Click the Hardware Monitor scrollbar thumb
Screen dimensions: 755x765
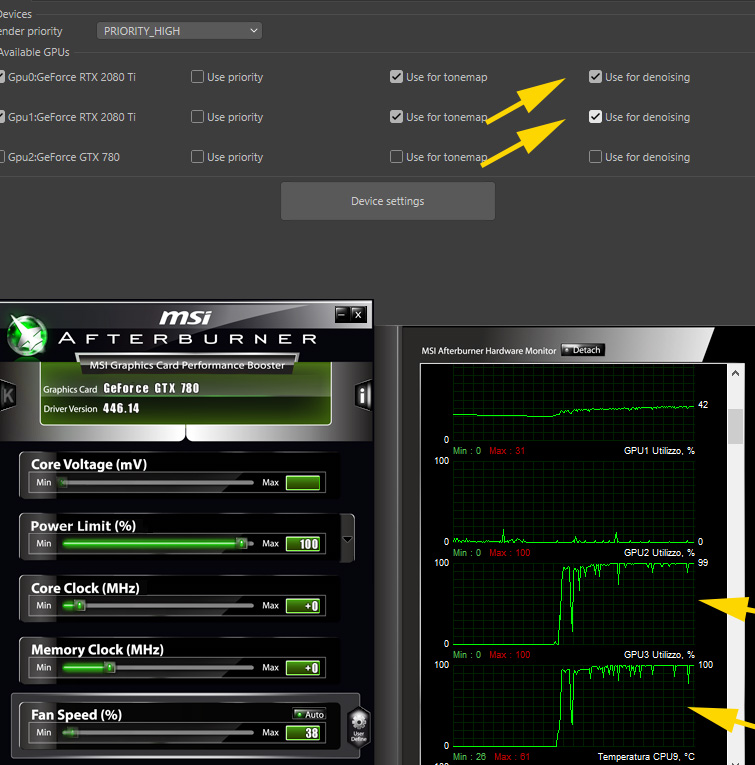(x=735, y=426)
